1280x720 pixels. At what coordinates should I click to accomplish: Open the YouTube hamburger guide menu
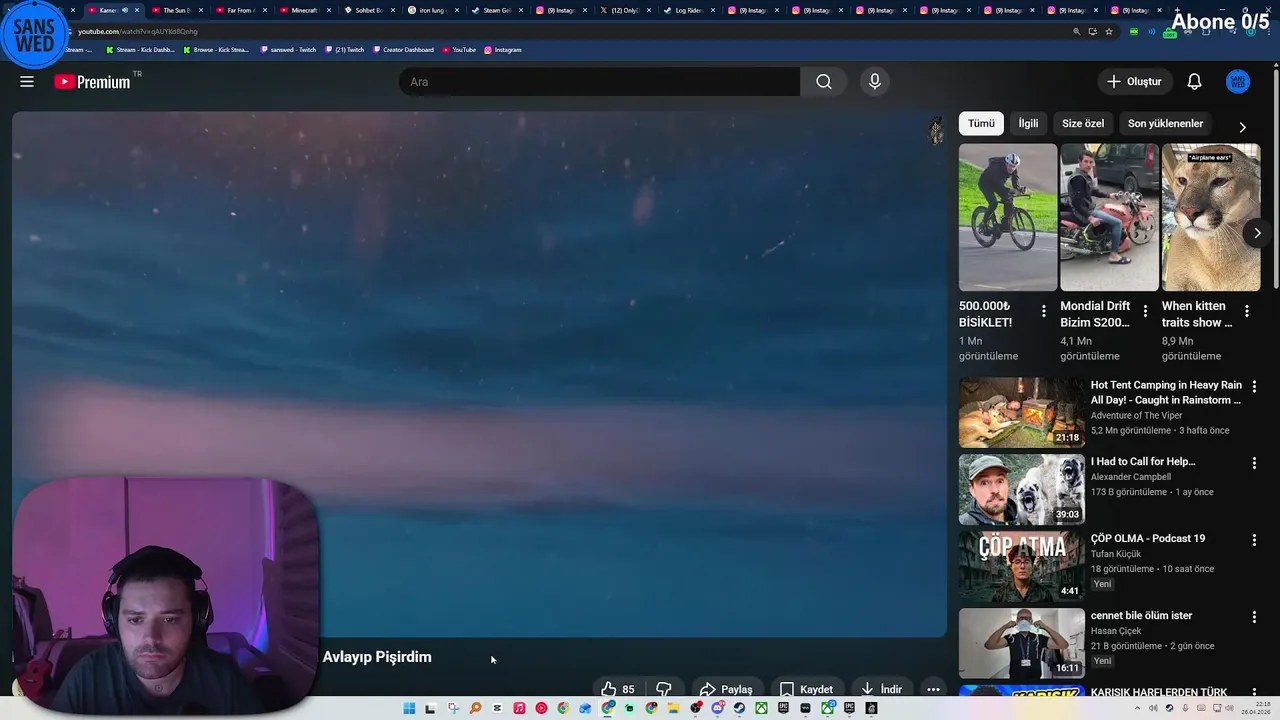(x=27, y=82)
